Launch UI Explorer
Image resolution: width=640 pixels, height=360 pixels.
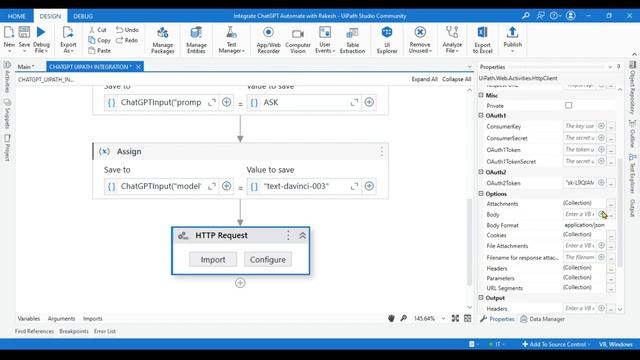tap(387, 40)
